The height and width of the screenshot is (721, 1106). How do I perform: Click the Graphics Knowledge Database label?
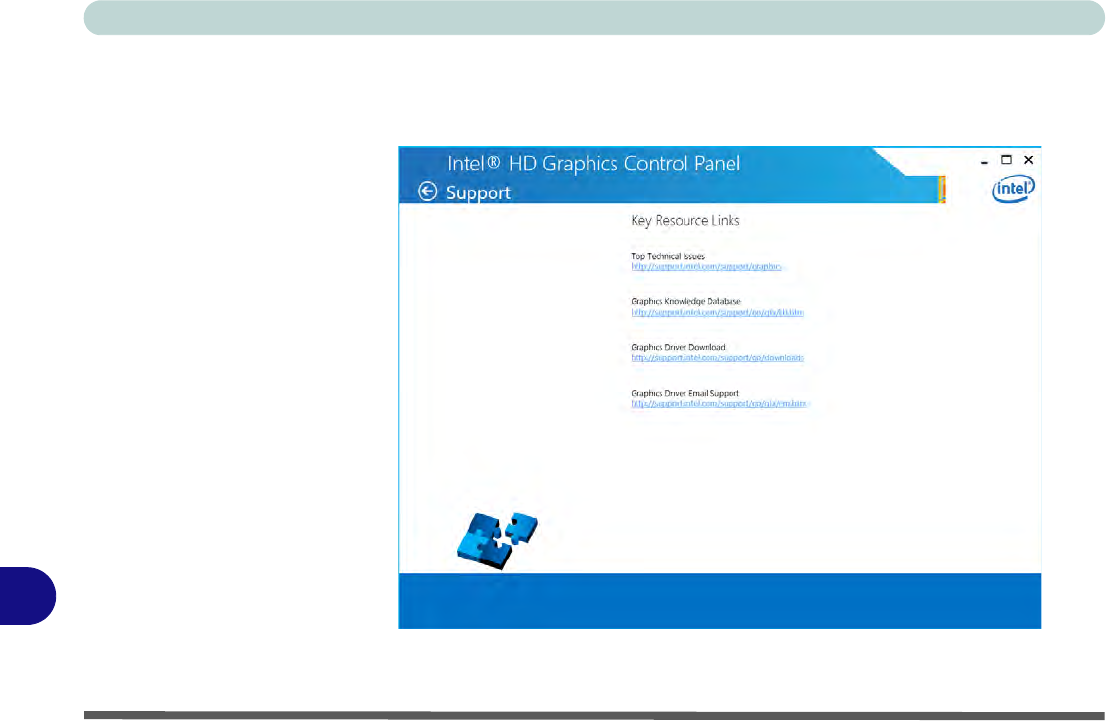coord(686,301)
